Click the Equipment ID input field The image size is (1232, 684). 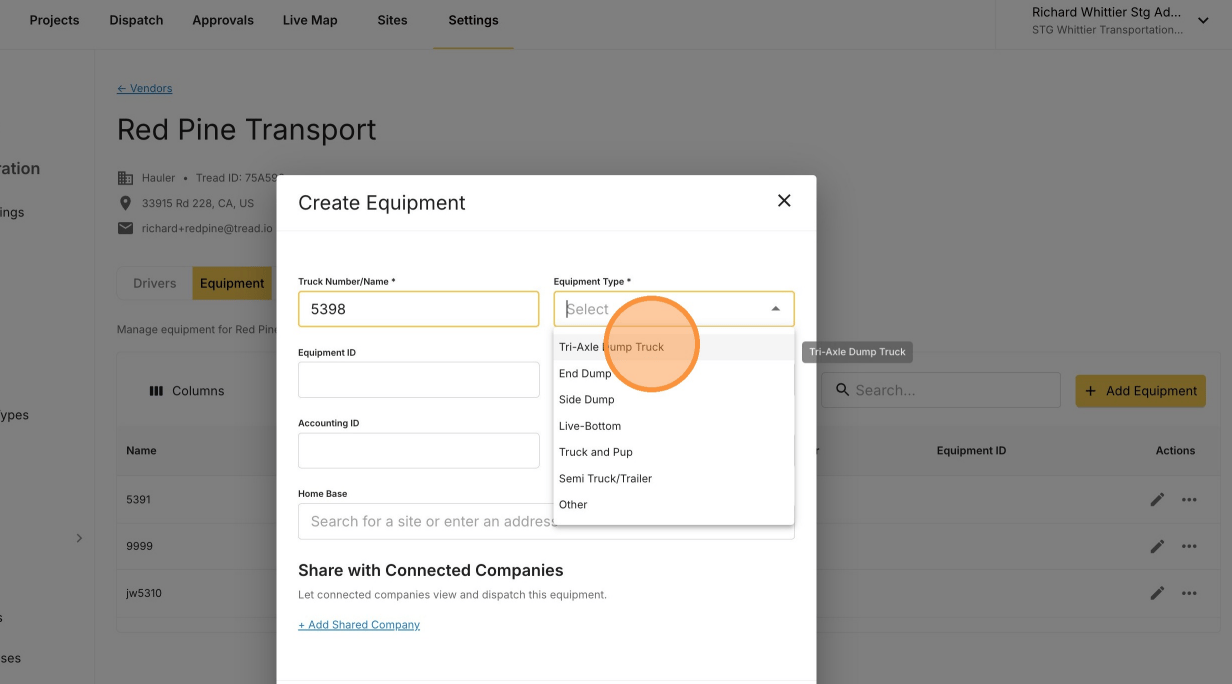tap(418, 380)
